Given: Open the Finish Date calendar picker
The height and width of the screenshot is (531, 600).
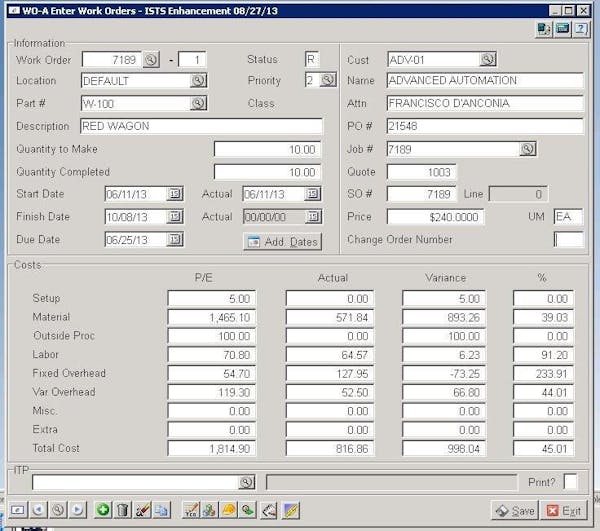Looking at the screenshot, I should (x=175, y=217).
